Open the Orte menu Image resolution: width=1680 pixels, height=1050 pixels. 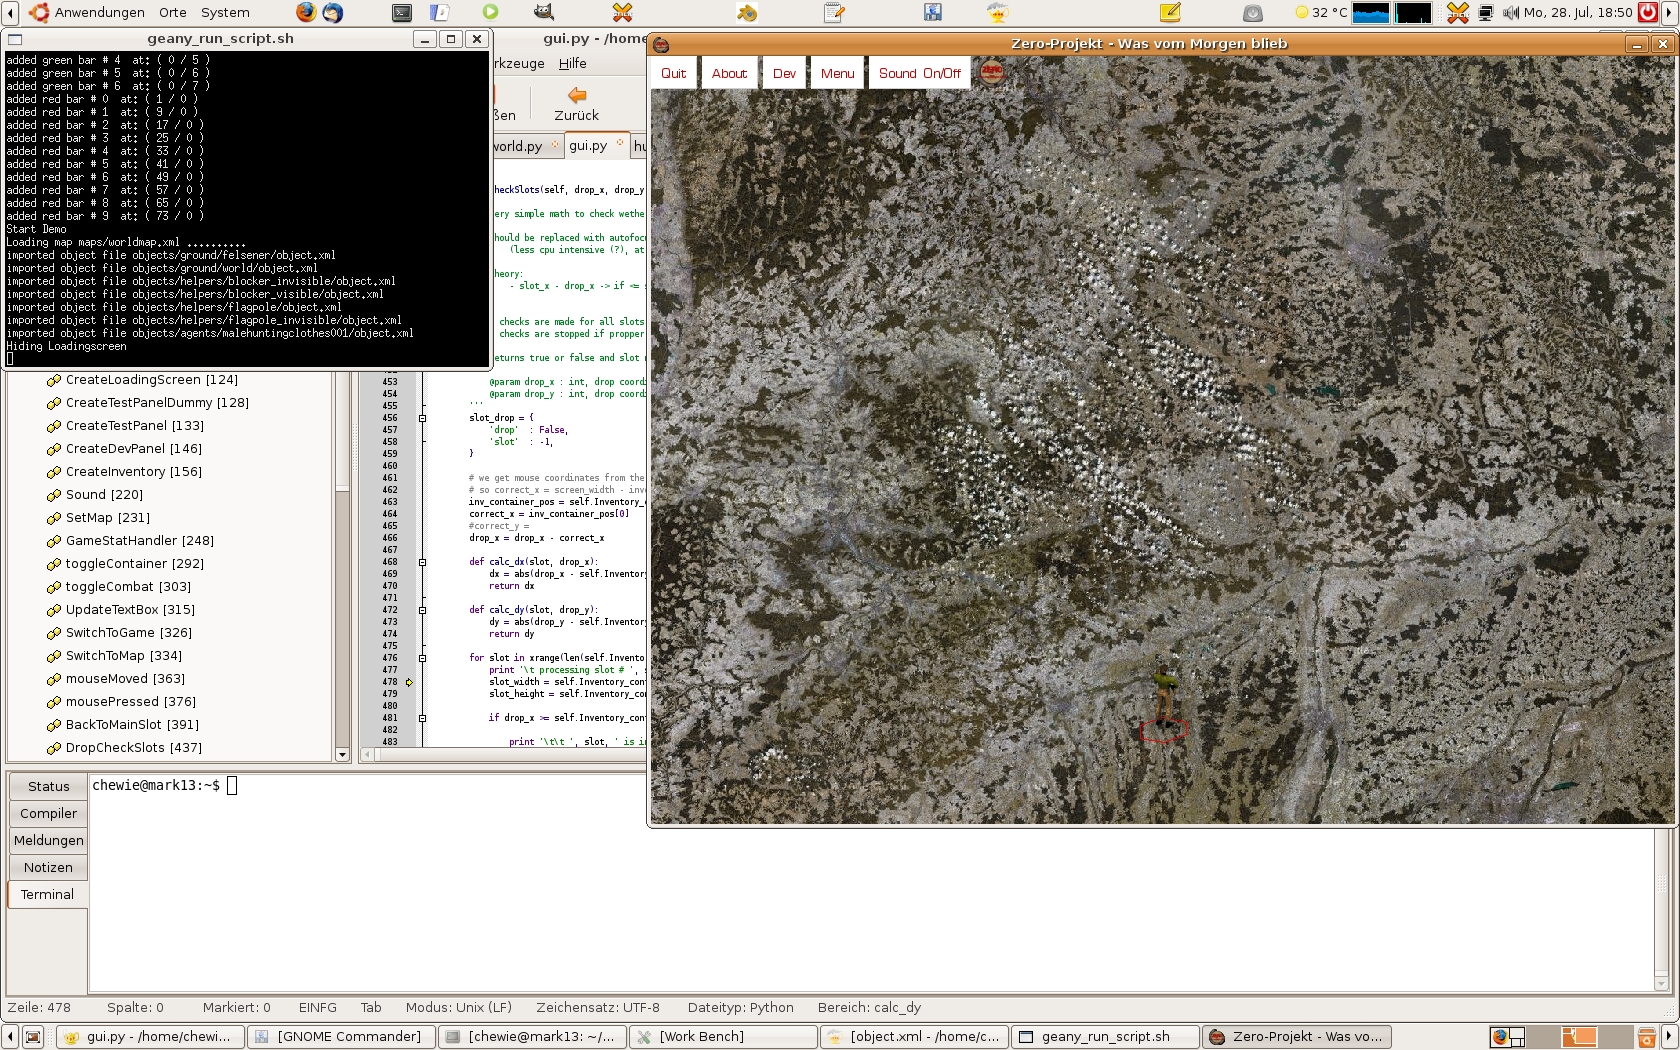(x=173, y=12)
